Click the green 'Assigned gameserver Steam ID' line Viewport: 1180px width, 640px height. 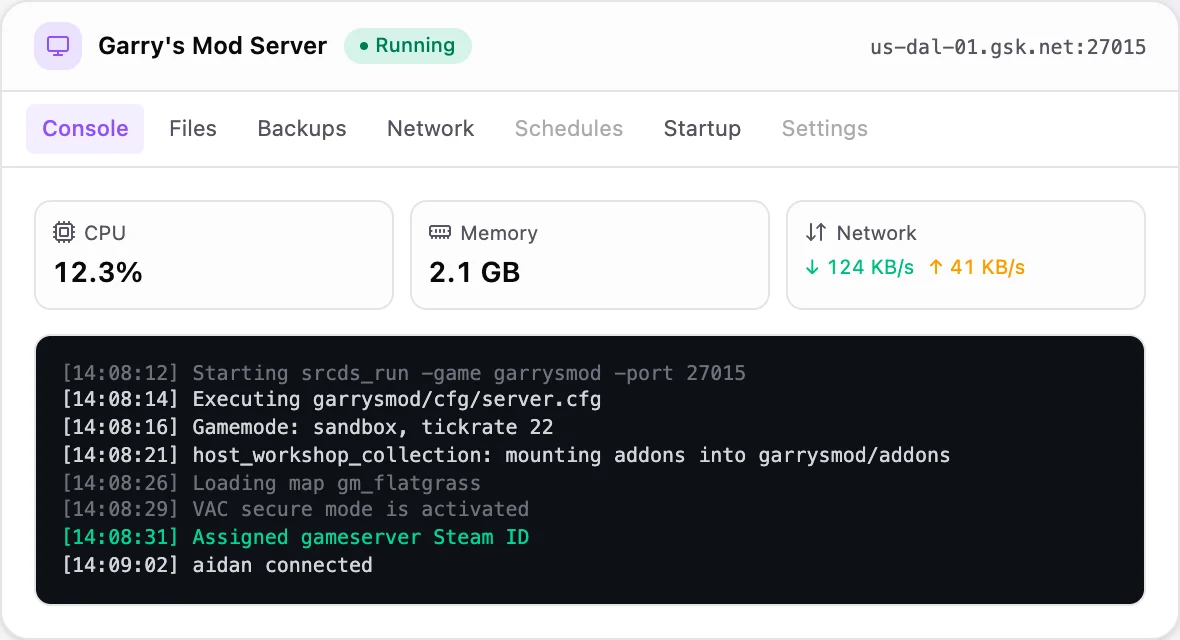click(x=296, y=537)
